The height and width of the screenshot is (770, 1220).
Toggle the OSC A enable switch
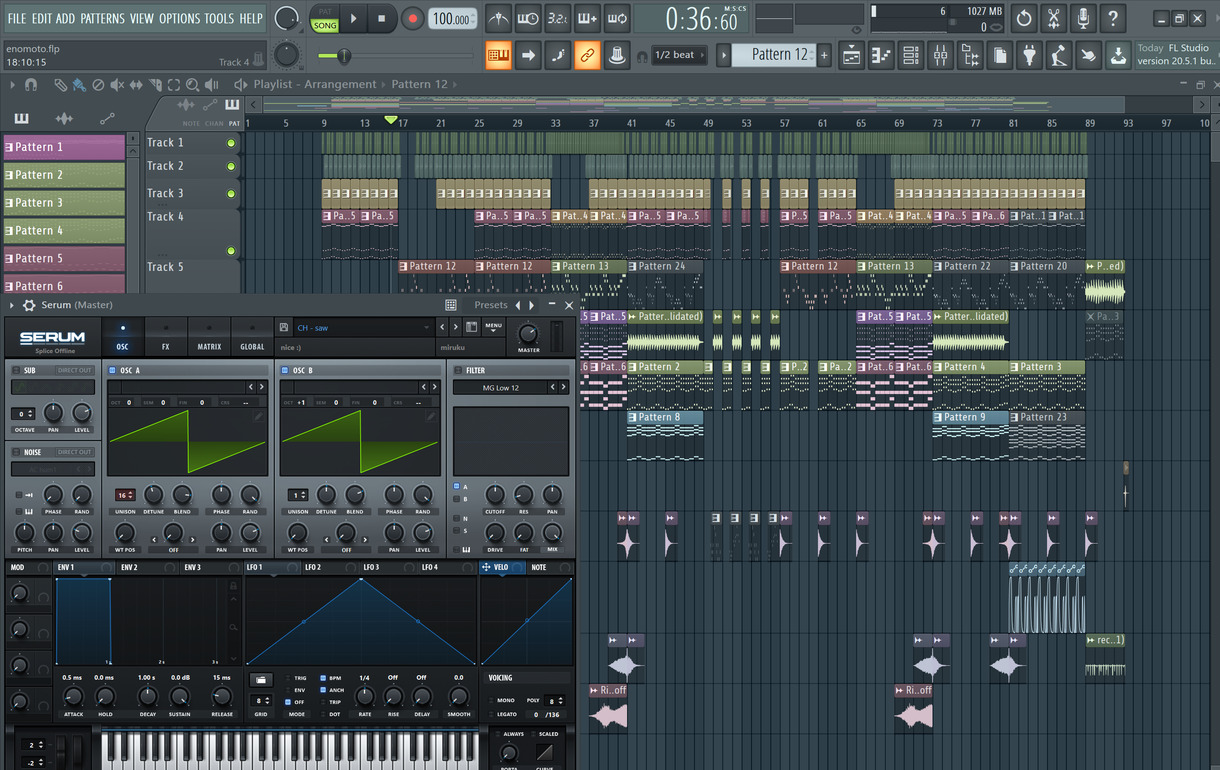point(113,370)
